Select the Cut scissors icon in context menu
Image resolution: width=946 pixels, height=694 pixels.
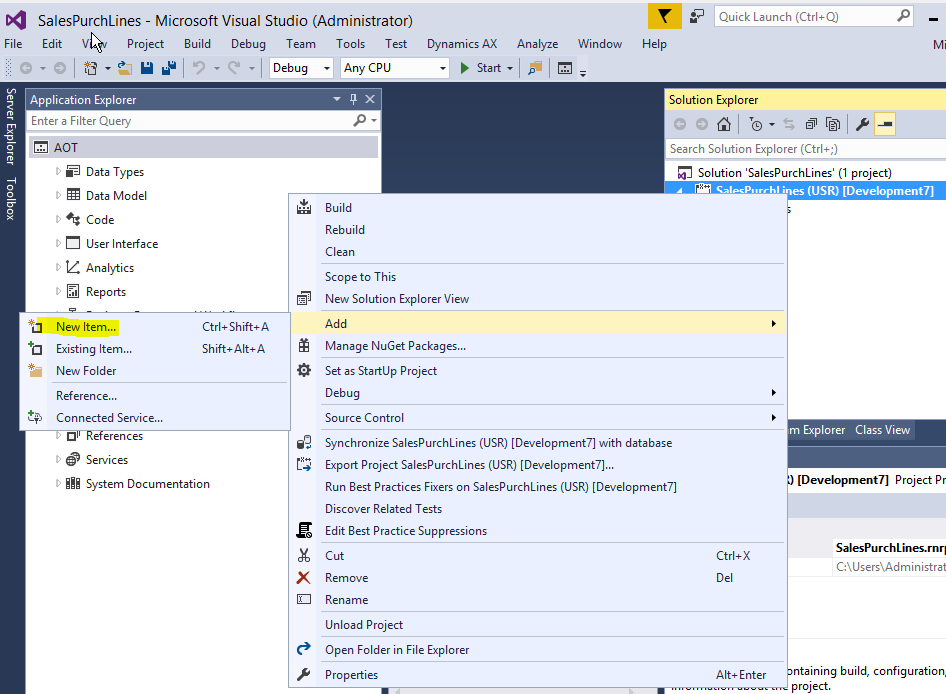pos(304,554)
